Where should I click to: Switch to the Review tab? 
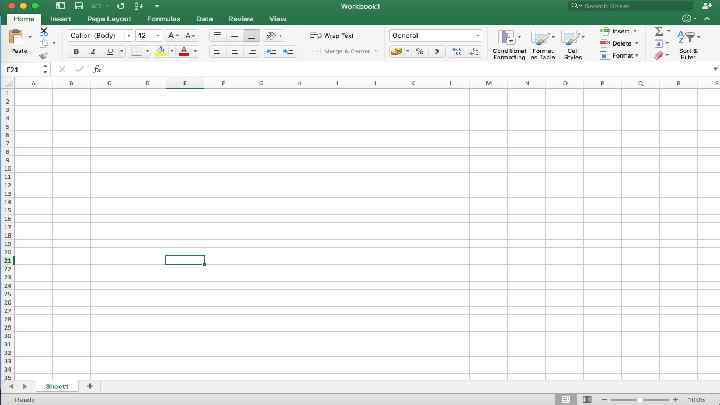tap(241, 19)
